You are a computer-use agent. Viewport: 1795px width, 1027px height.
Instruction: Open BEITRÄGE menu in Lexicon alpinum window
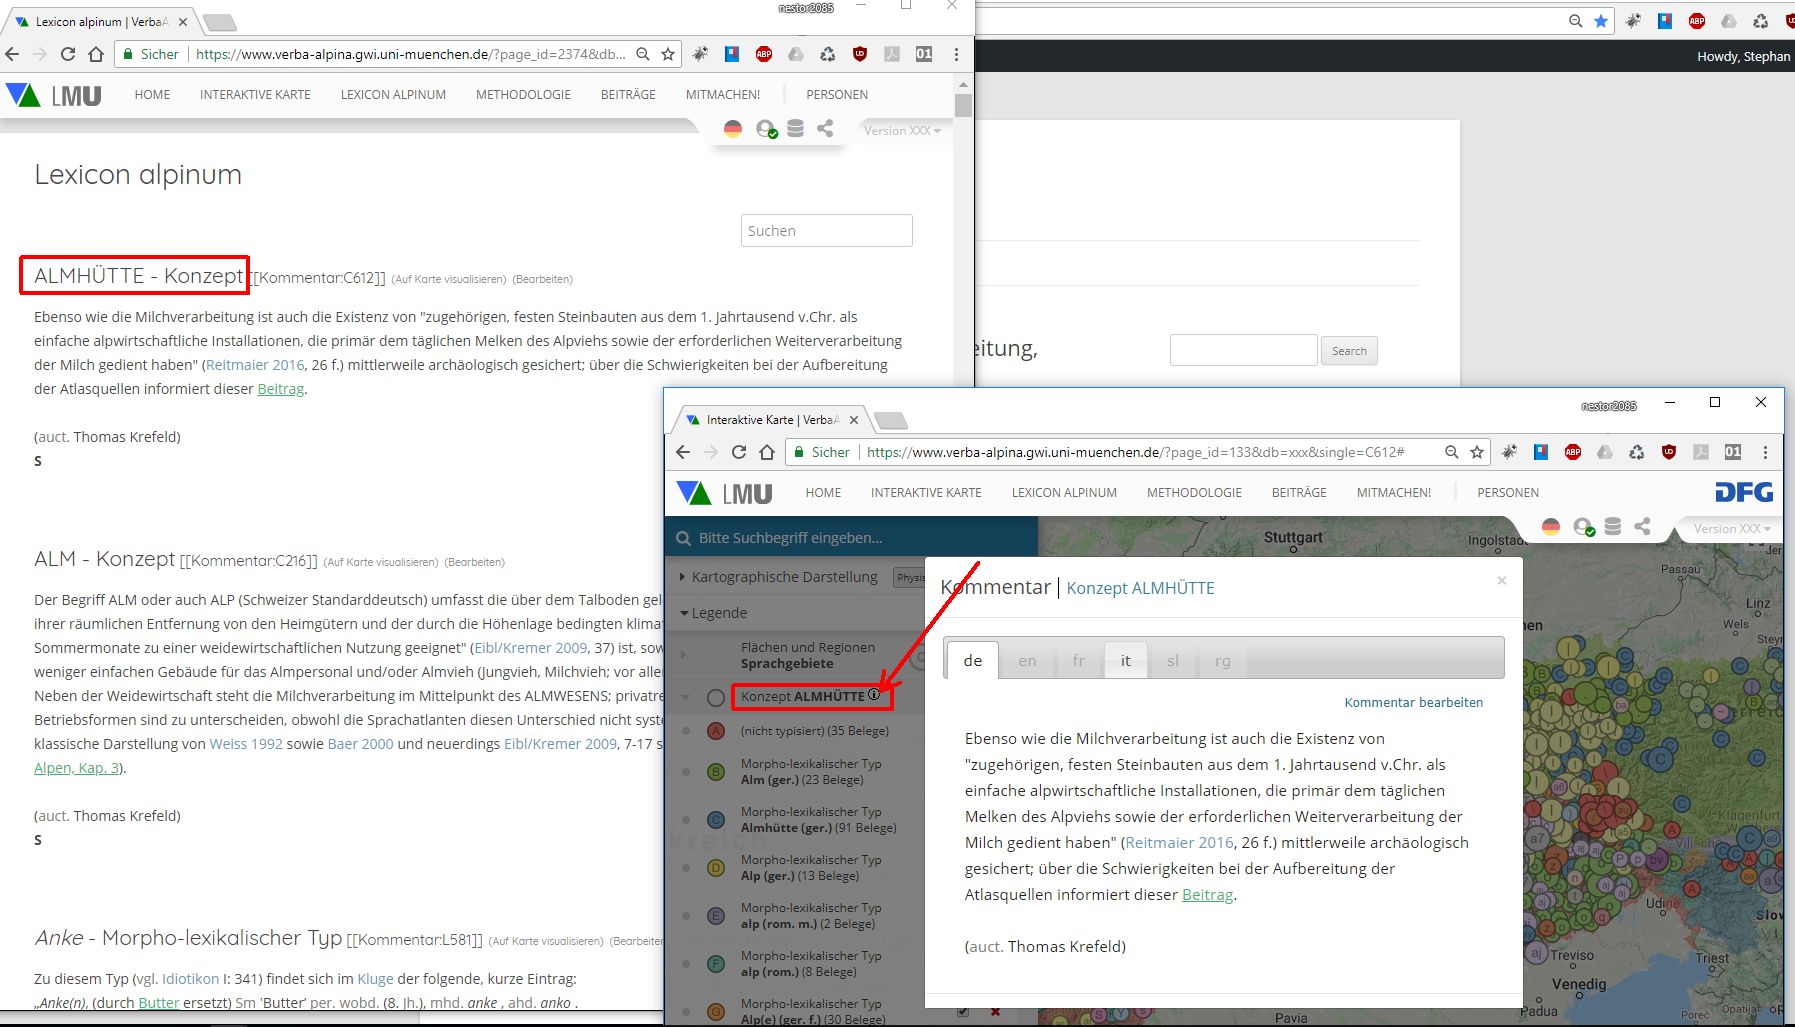click(628, 95)
